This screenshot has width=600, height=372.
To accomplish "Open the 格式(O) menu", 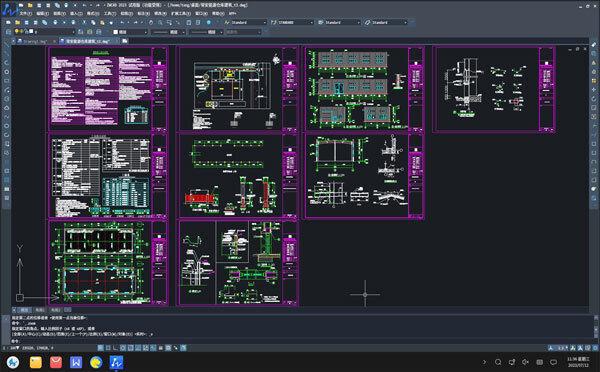I will coord(93,13).
